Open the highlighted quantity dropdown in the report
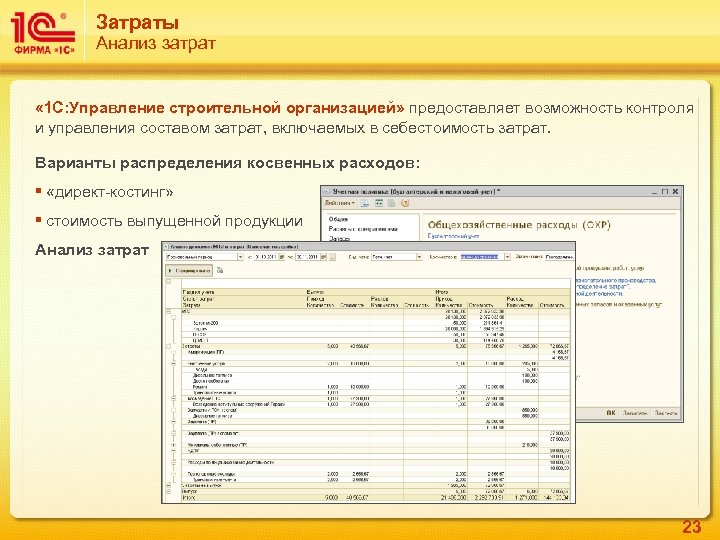 [507, 257]
